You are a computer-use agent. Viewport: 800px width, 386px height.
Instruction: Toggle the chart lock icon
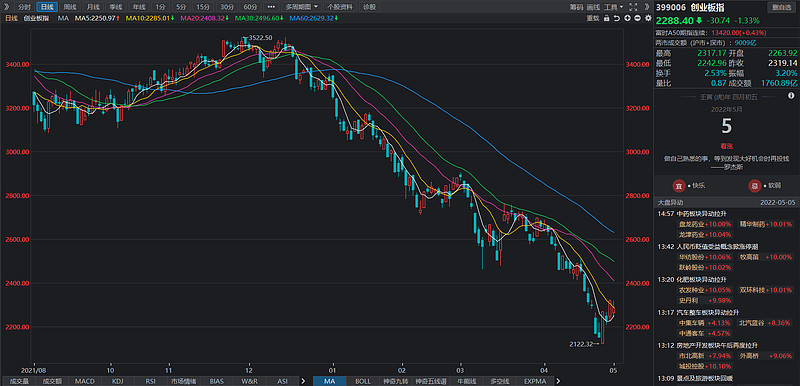tap(607, 18)
